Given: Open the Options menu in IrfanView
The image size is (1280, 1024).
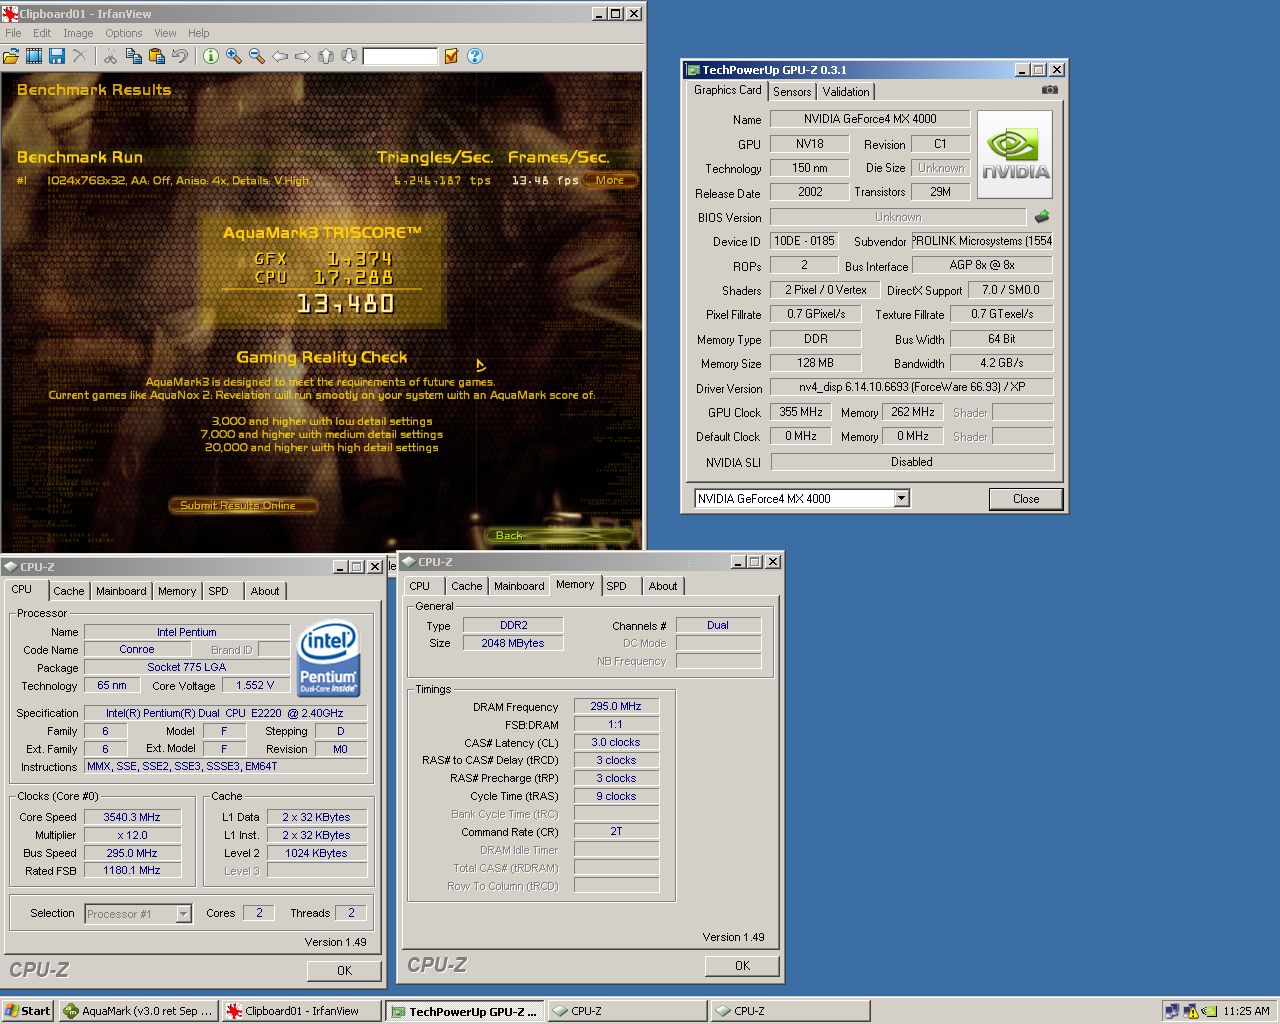Looking at the screenshot, I should point(124,33).
